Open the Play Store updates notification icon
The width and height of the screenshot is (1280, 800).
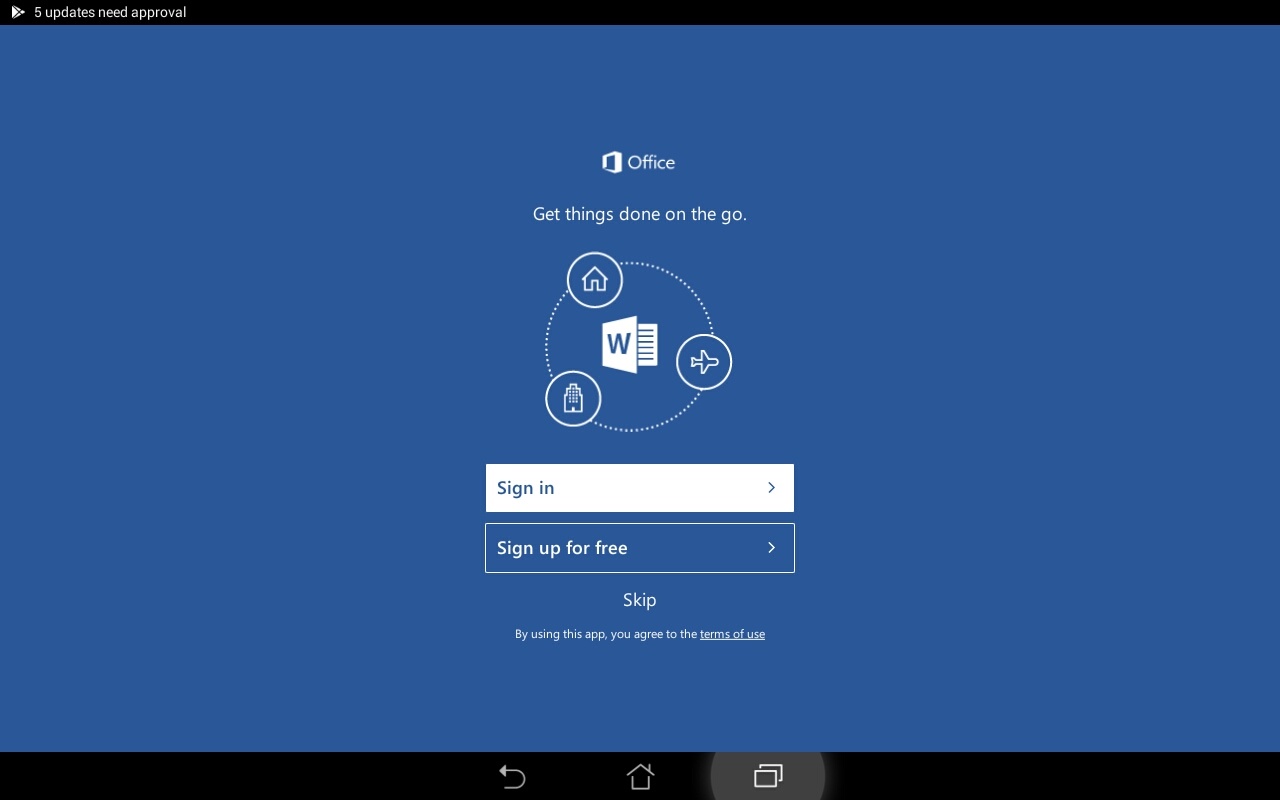pos(17,12)
